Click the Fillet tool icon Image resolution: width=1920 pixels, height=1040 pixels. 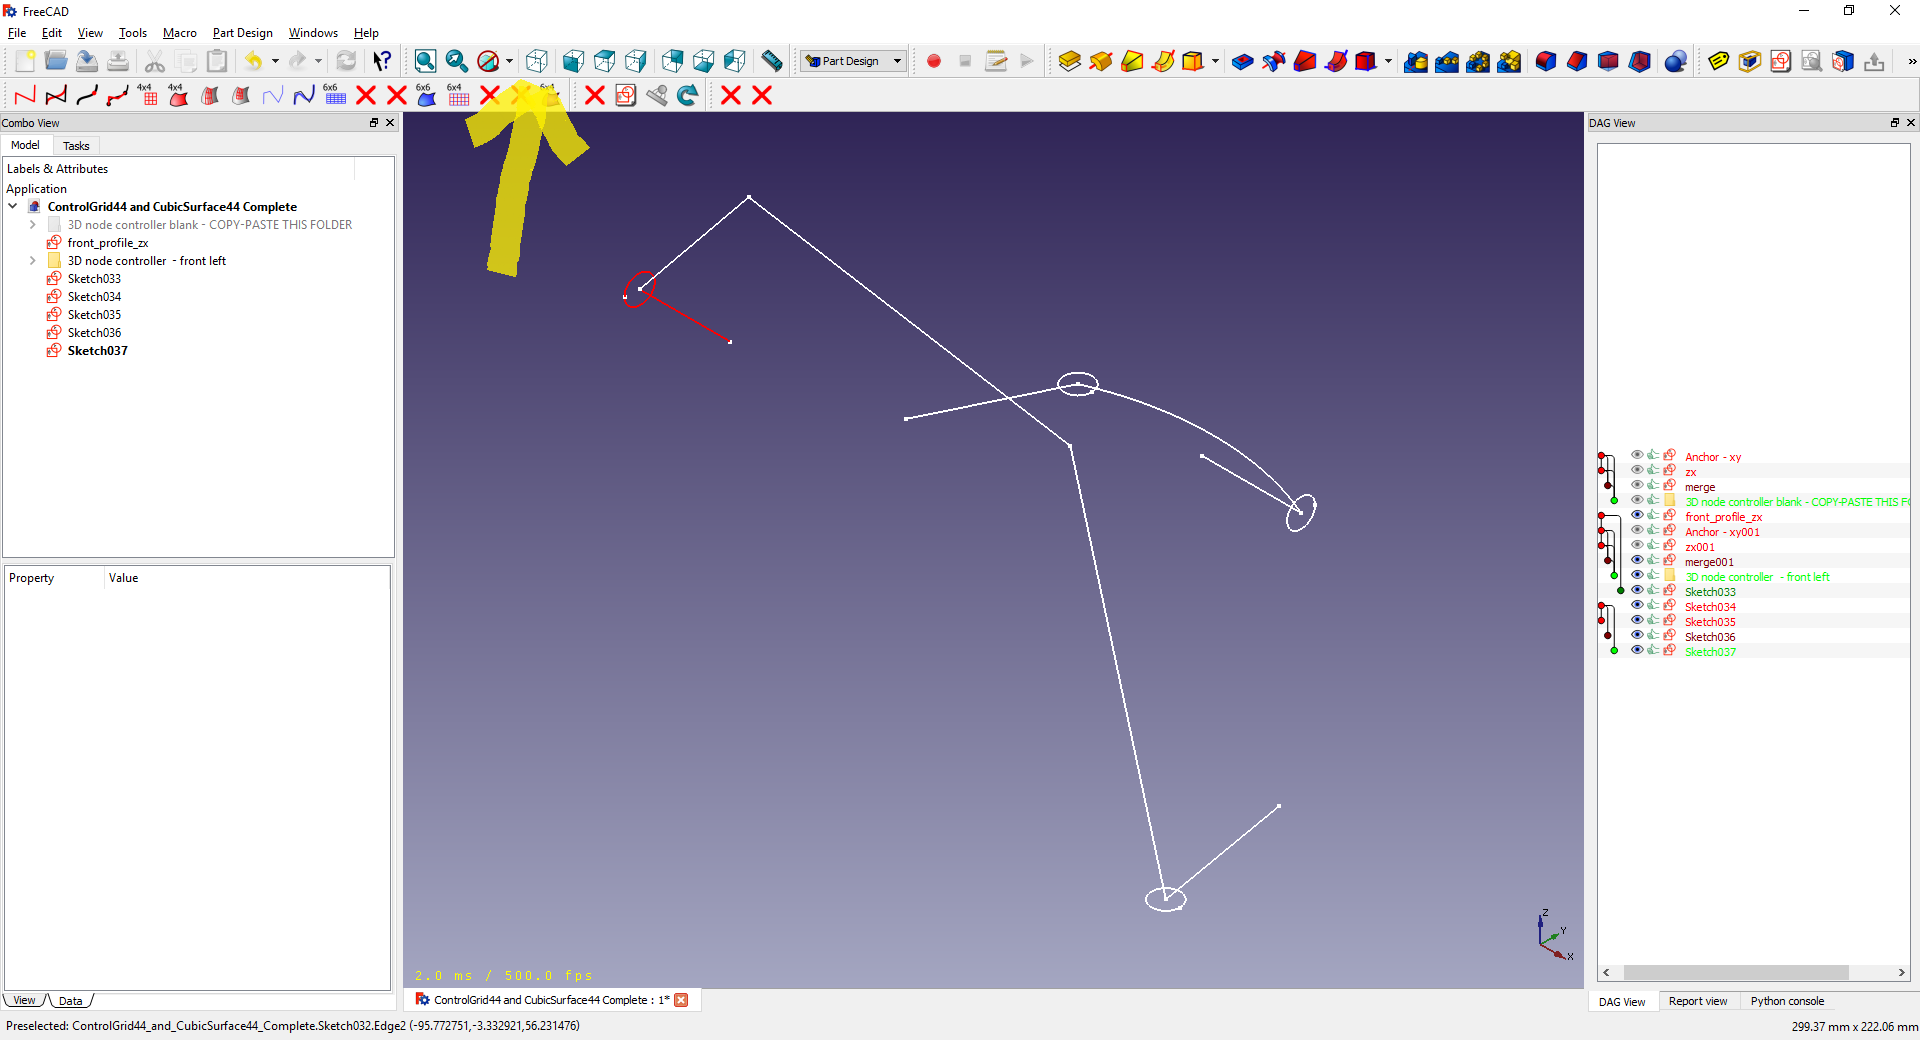1546,61
